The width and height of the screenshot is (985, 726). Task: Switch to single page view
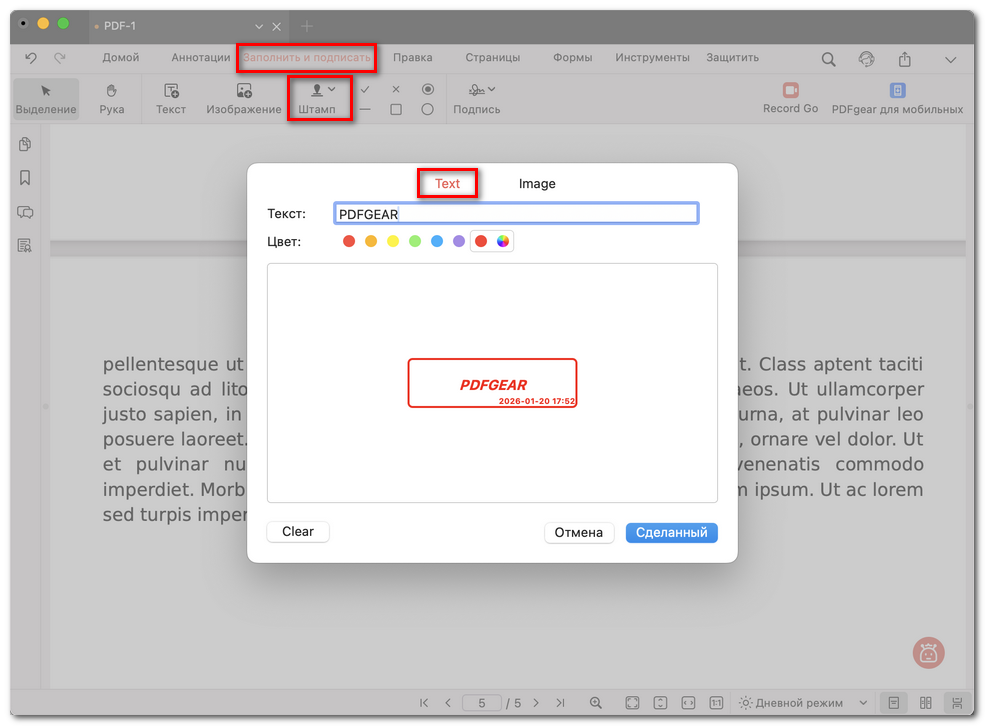894,703
